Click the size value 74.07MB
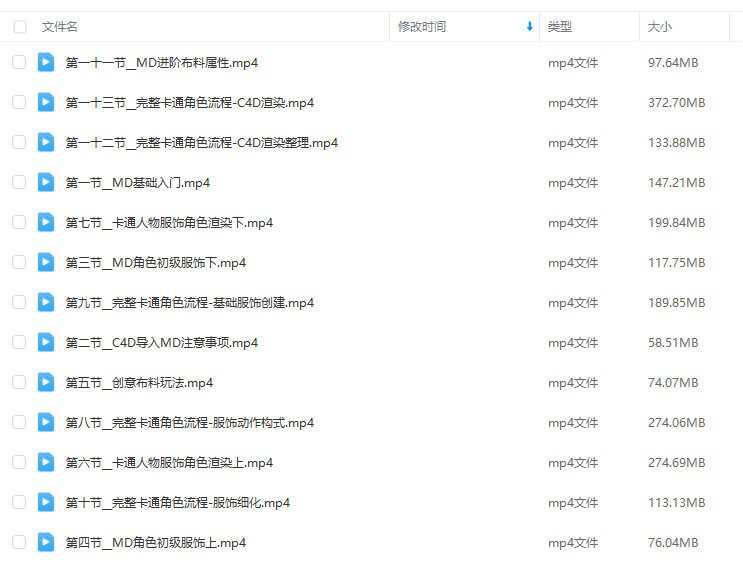Viewport: 743px width, 582px height. (673, 382)
